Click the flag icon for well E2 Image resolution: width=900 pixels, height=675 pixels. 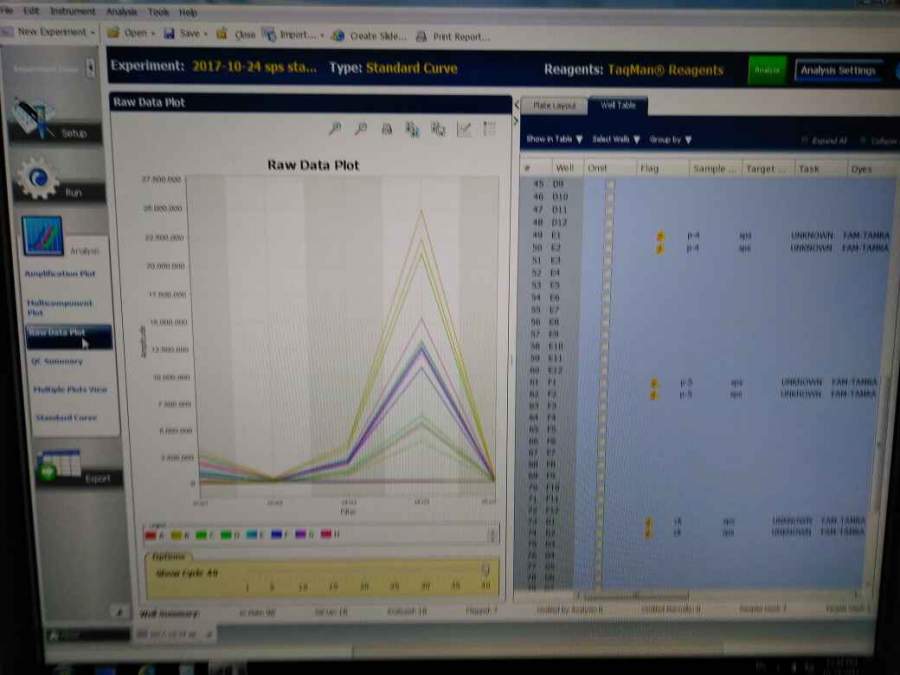[660, 249]
